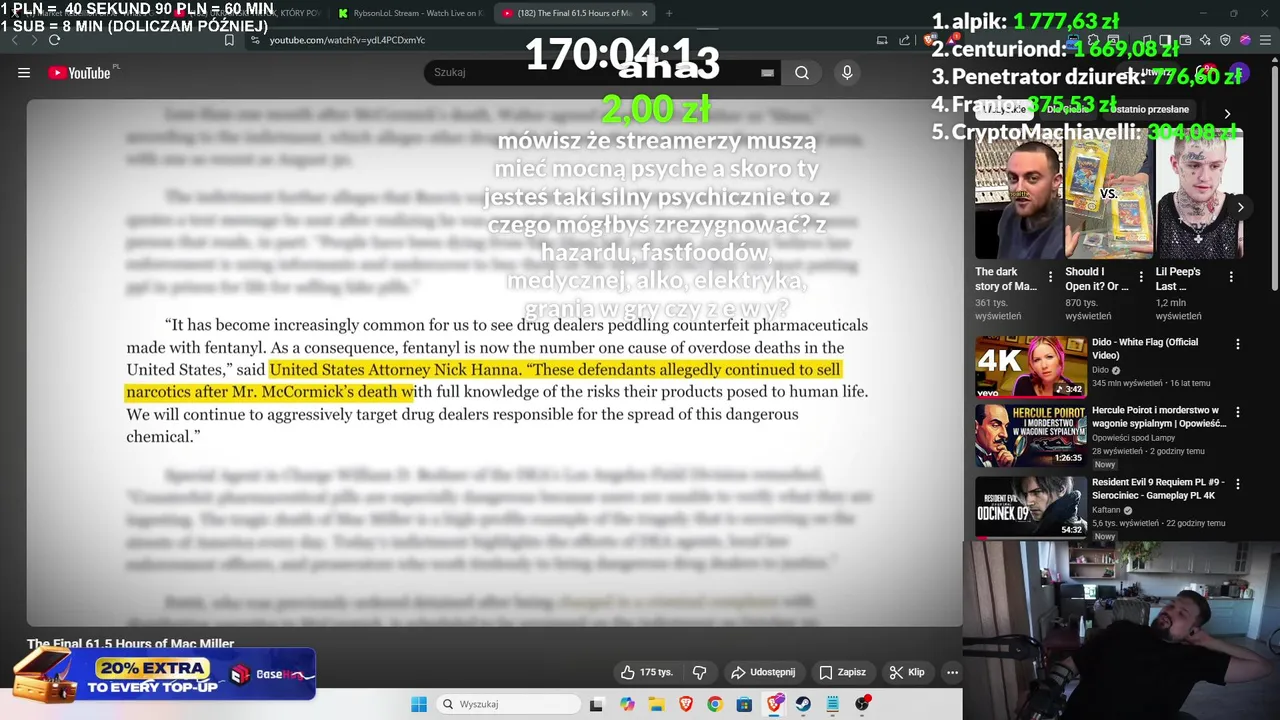Click the Zapisz save button

pos(843,672)
